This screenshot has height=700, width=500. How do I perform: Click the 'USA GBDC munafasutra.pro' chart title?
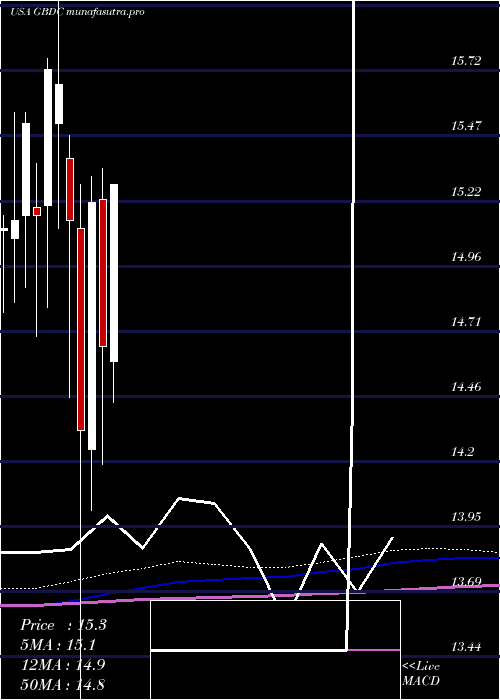coord(77,12)
